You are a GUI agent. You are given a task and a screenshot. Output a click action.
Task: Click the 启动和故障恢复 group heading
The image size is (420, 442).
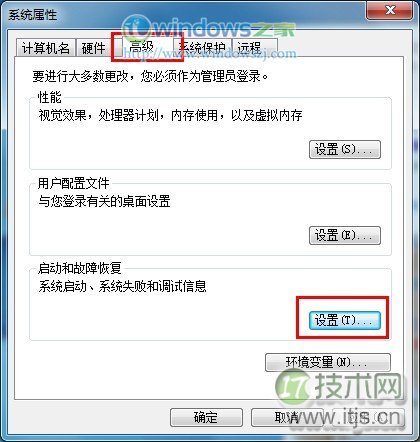pos(79,268)
